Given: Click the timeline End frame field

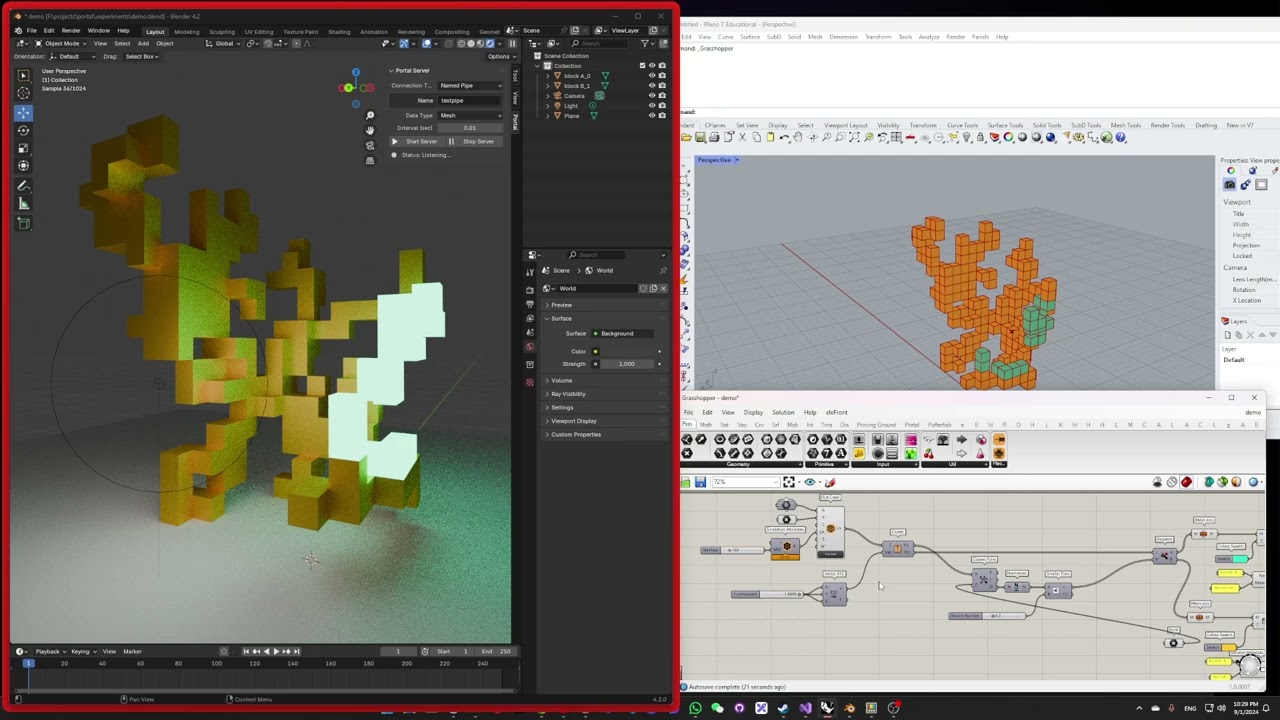Looking at the screenshot, I should pyautogui.click(x=496, y=652).
